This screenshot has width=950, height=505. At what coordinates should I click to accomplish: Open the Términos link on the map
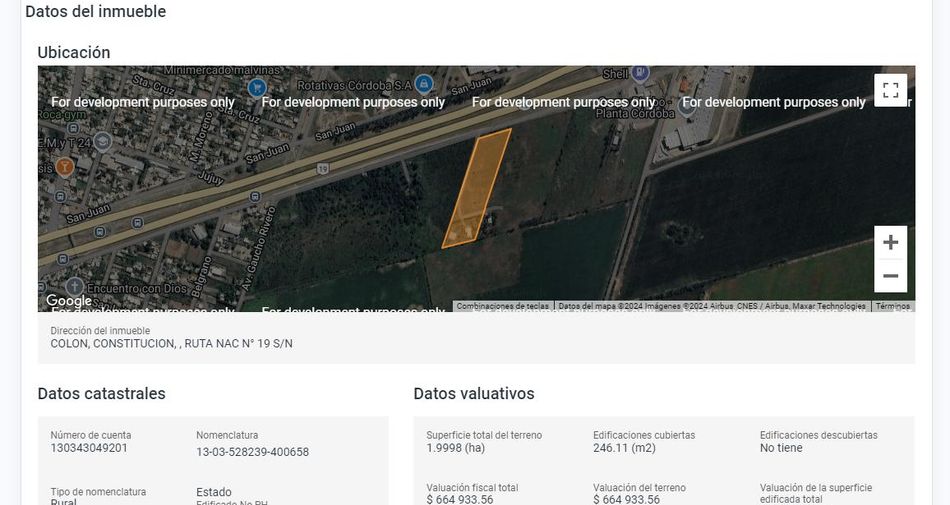coord(892,306)
